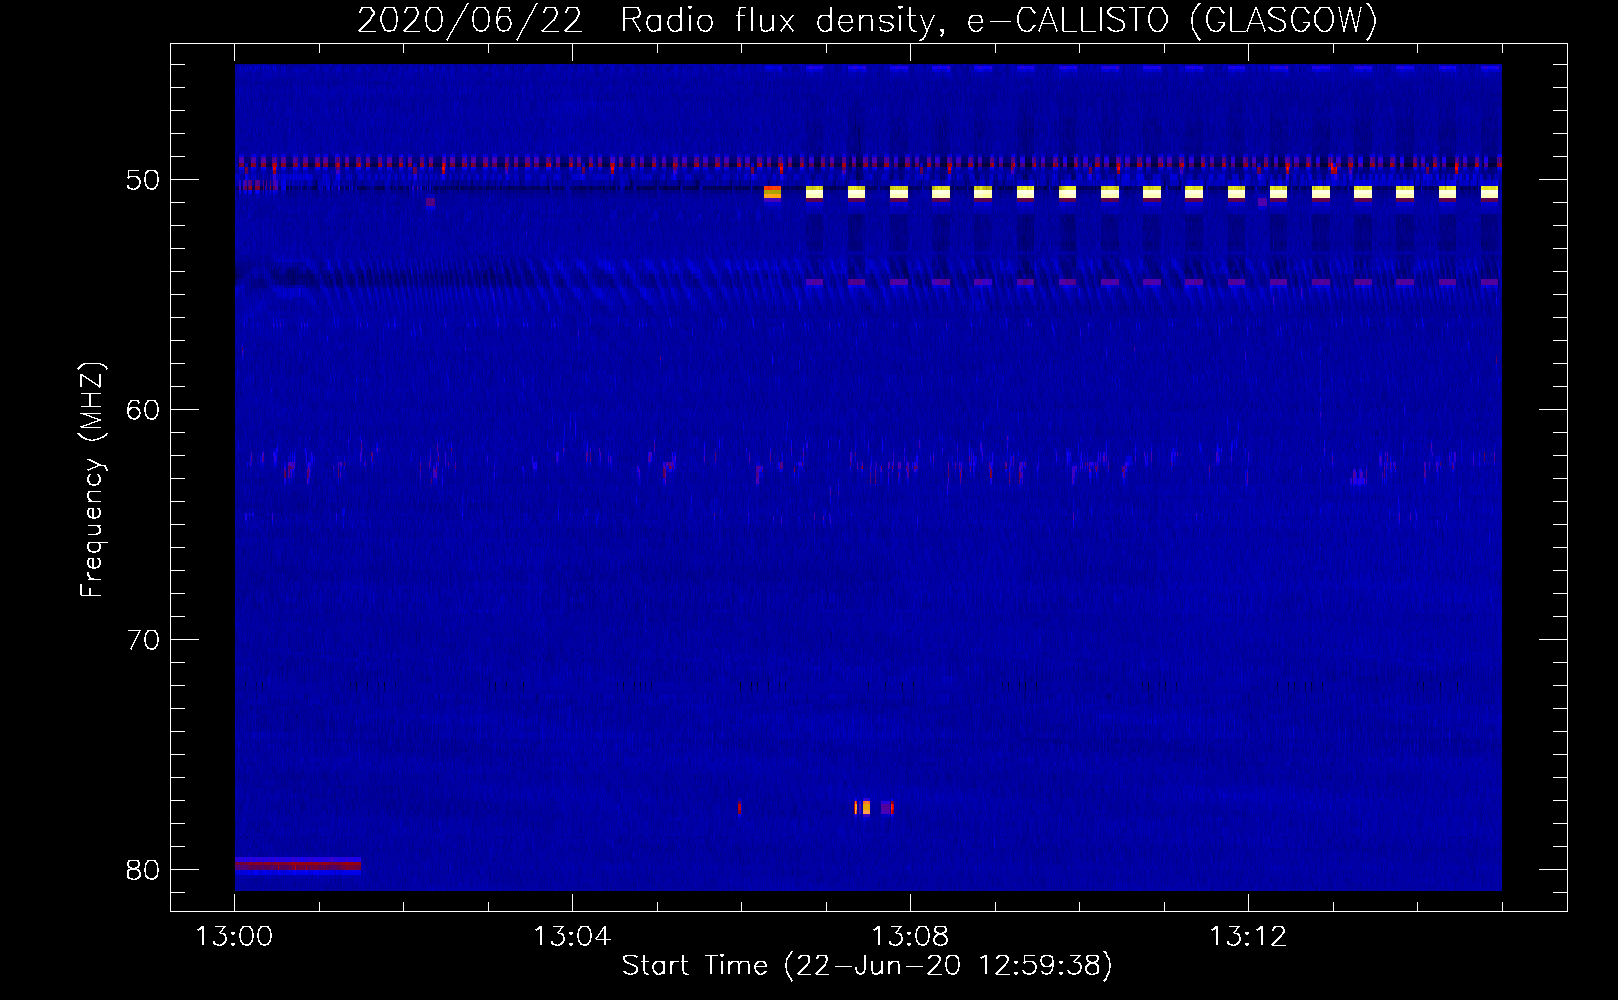Click the bright orange burst near 77 MHz
1618x1000 pixels.
click(866, 807)
